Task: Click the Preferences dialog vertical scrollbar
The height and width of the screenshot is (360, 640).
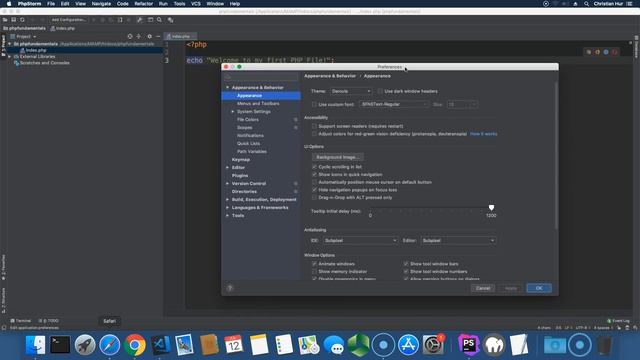Action: [556, 155]
